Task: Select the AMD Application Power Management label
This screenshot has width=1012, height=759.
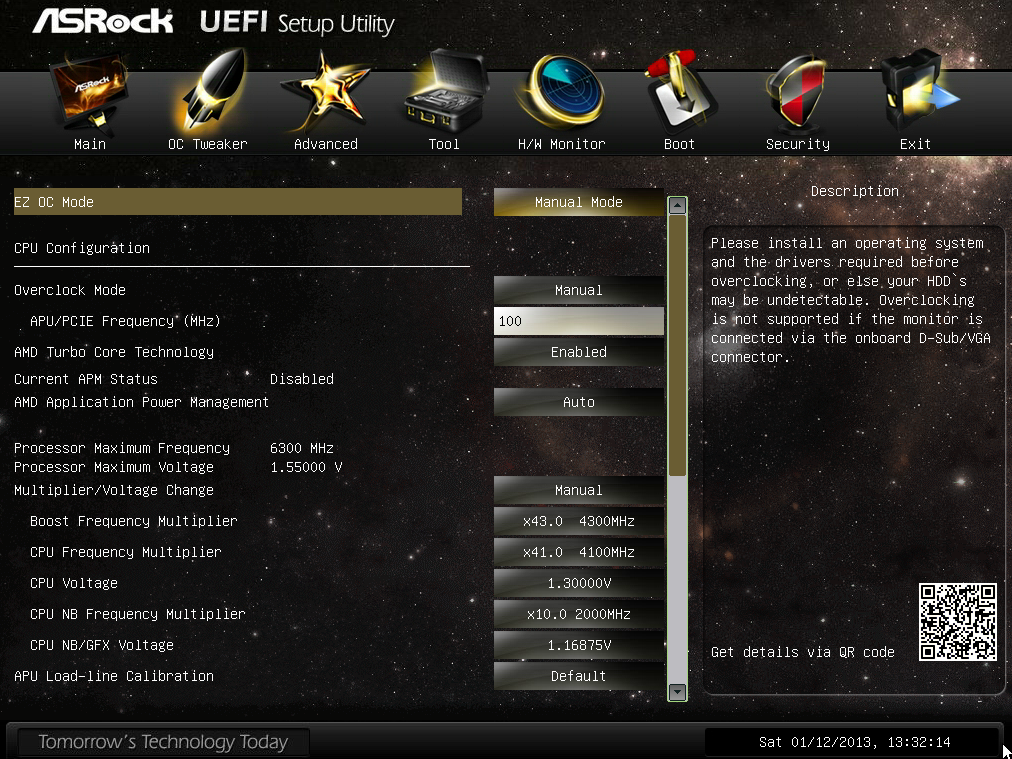Action: coord(141,402)
